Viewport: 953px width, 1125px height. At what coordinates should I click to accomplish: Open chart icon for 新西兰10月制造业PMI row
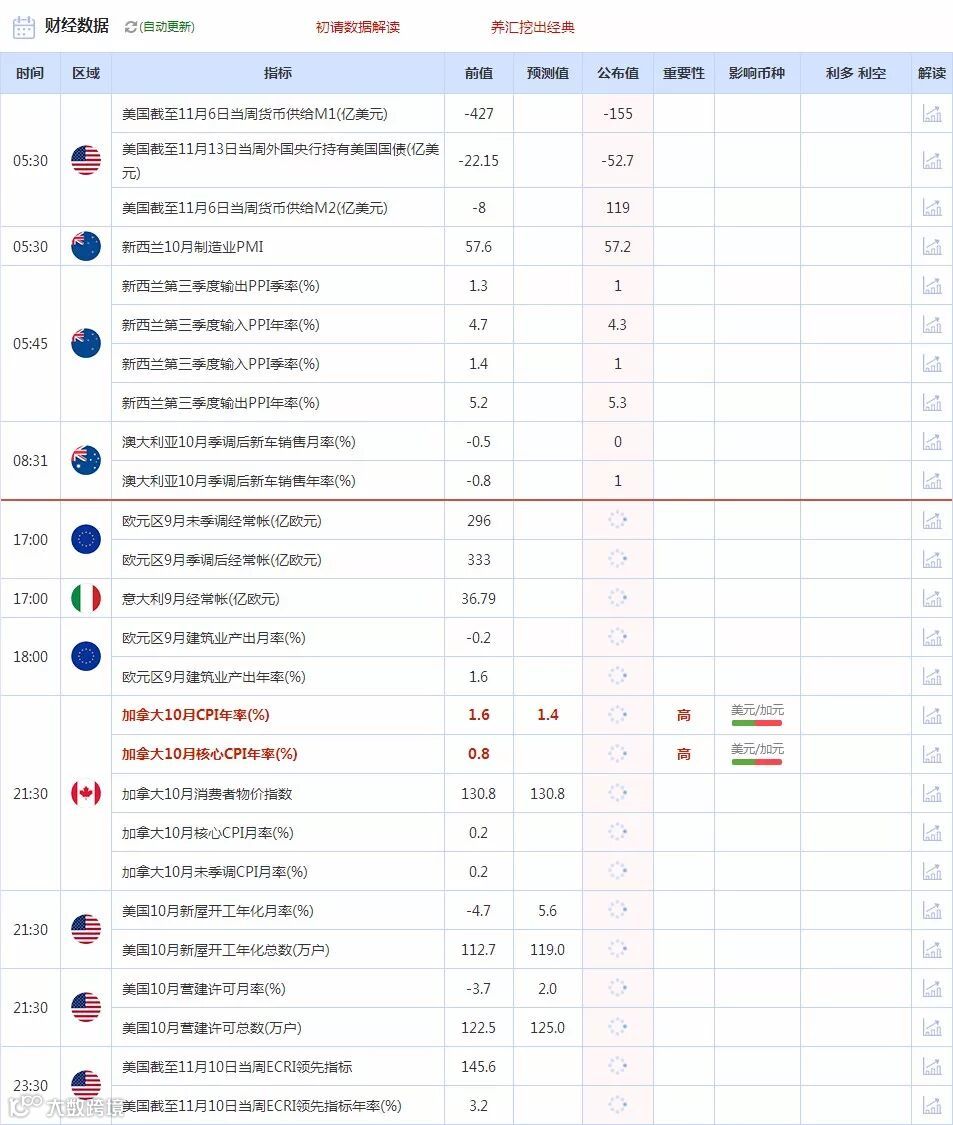pos(931,246)
